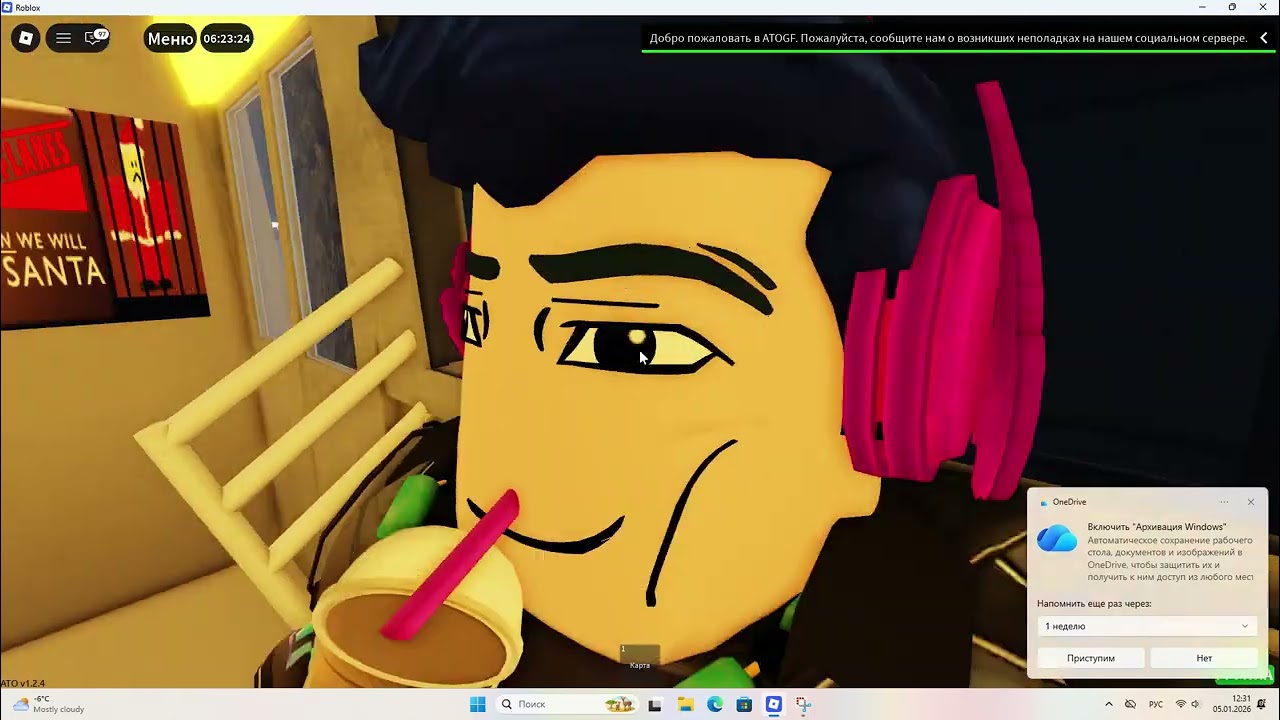Open the notification bell in the tray
The width and height of the screenshot is (1280, 720).
(x=1262, y=704)
